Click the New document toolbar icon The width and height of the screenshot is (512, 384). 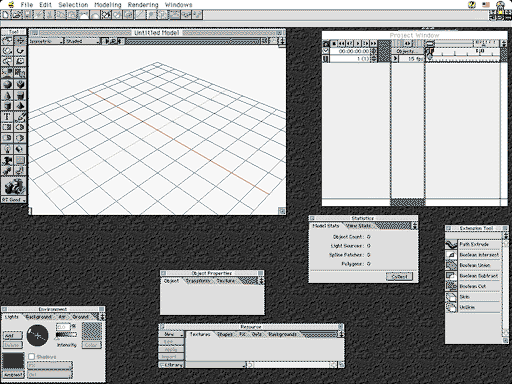pos(6,15)
